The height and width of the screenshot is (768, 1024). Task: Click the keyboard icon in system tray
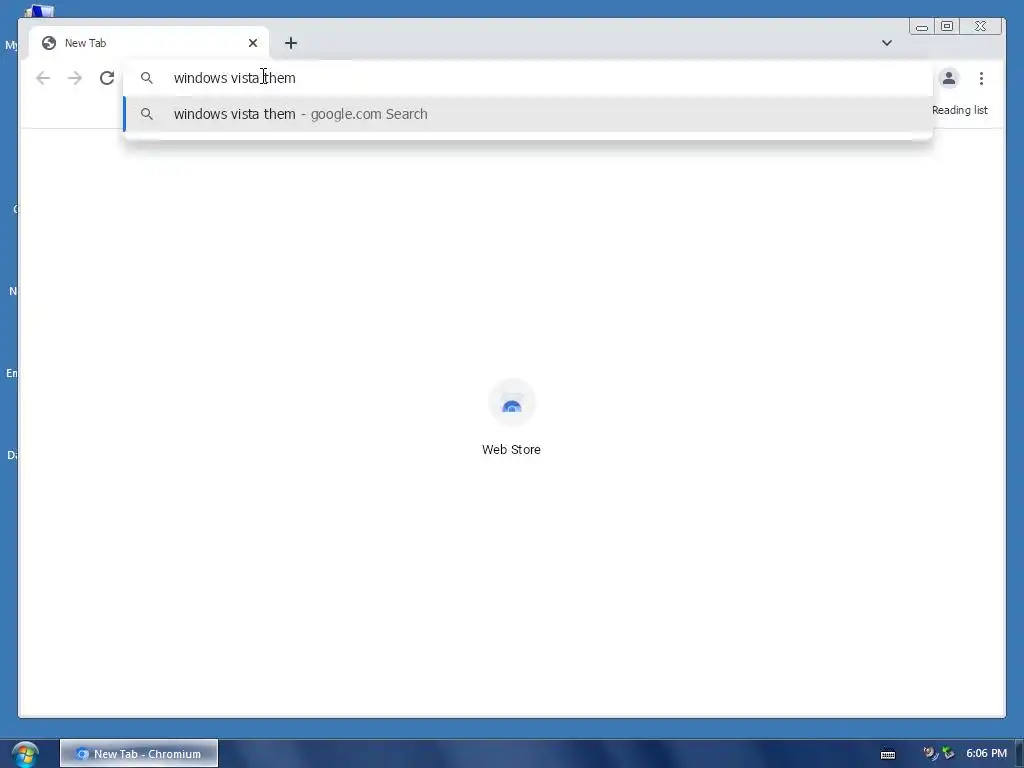pyautogui.click(x=888, y=754)
